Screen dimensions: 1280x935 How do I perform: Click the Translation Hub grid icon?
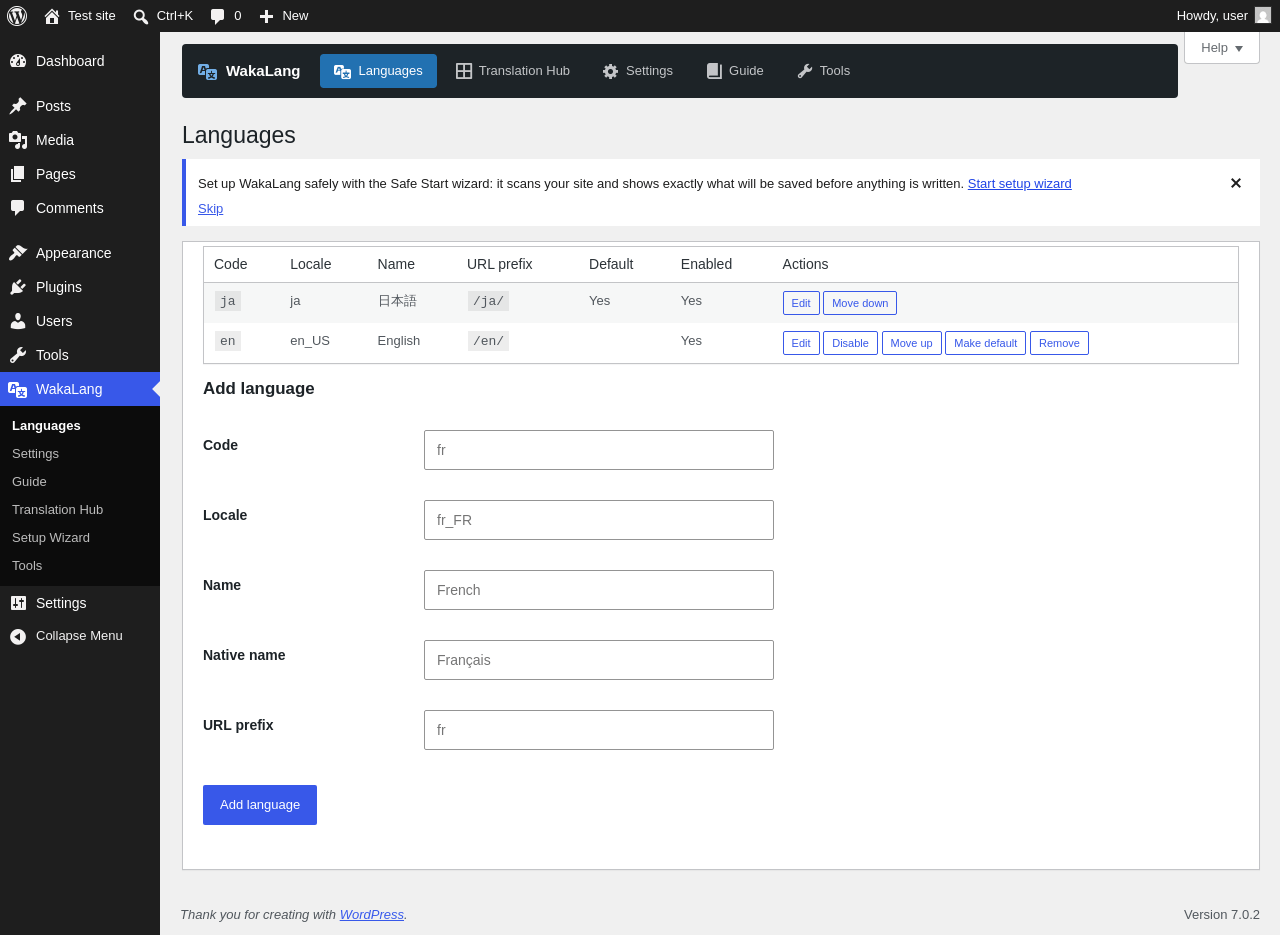(x=464, y=71)
